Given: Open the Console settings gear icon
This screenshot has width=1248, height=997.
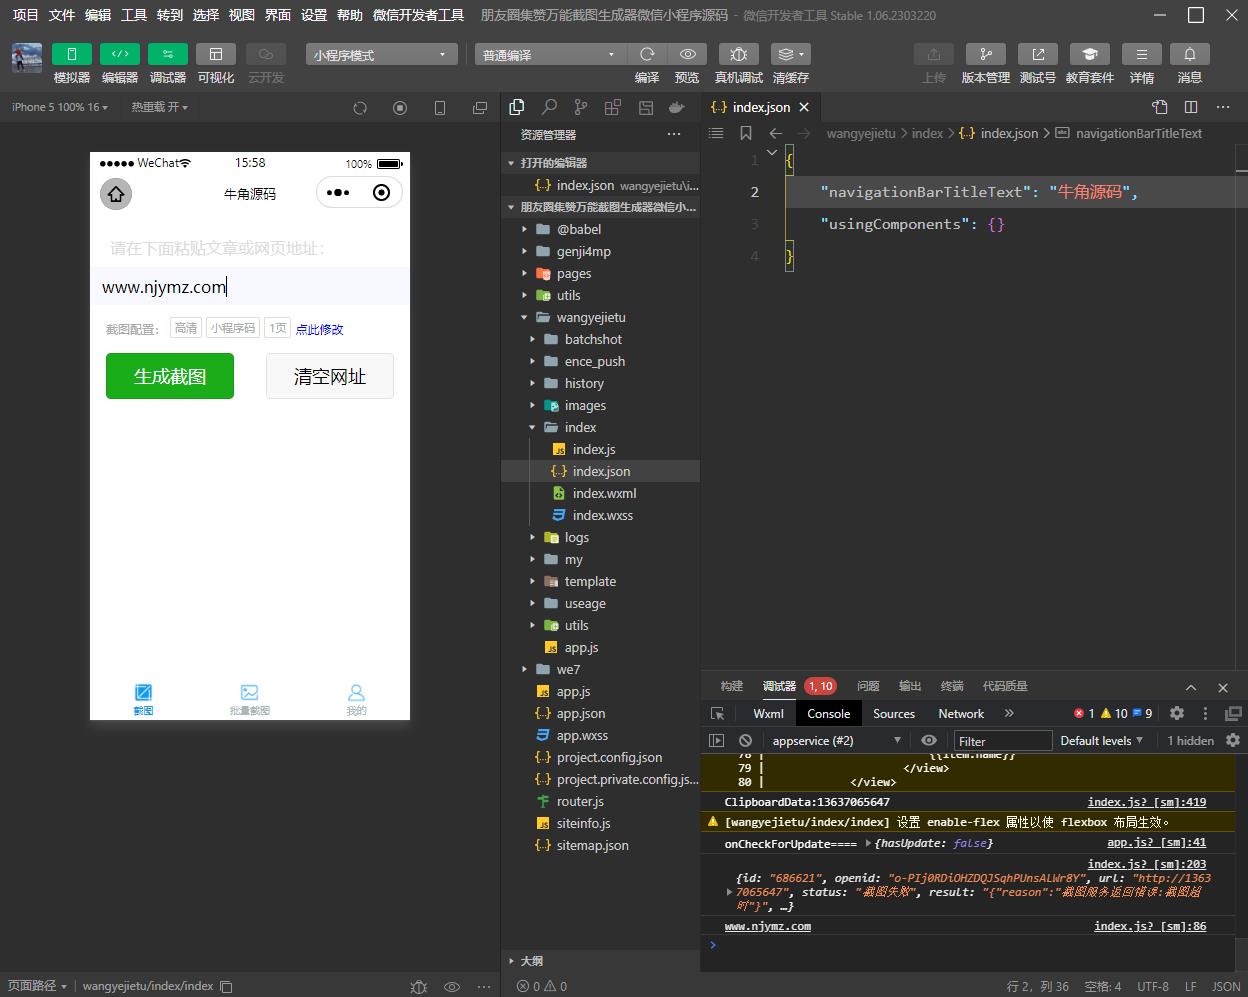Looking at the screenshot, I should (1232, 740).
